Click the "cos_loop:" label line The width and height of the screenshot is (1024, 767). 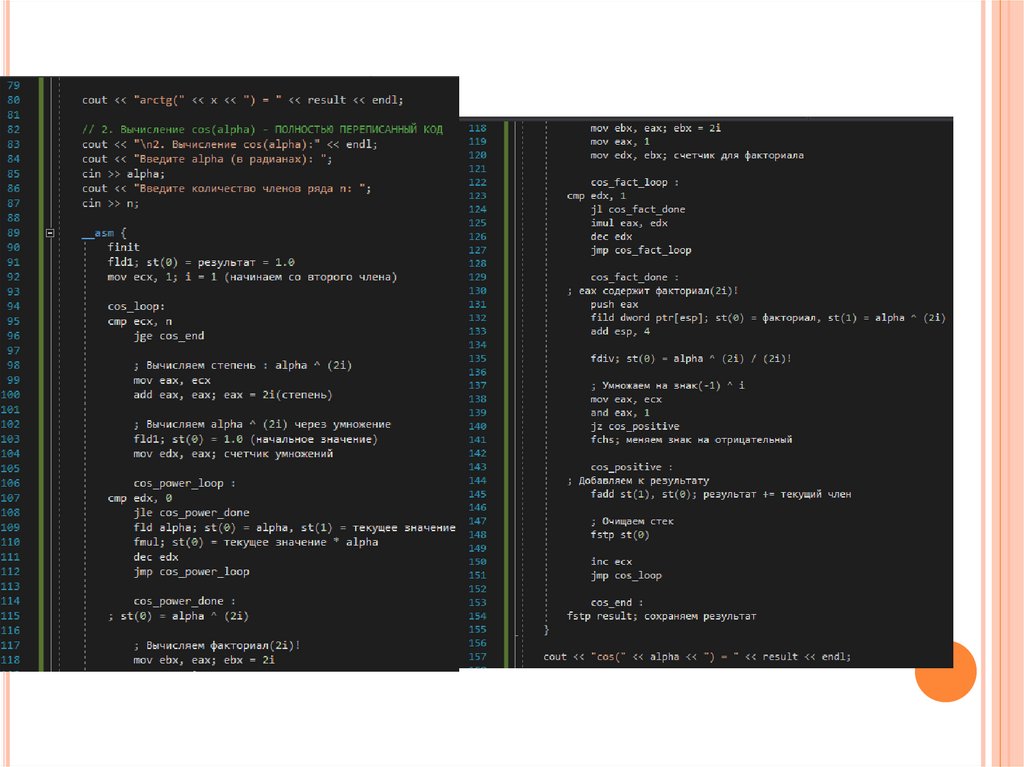(x=135, y=307)
